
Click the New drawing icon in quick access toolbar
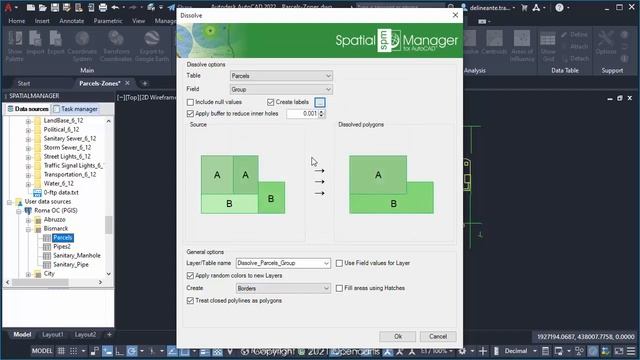point(31,7)
